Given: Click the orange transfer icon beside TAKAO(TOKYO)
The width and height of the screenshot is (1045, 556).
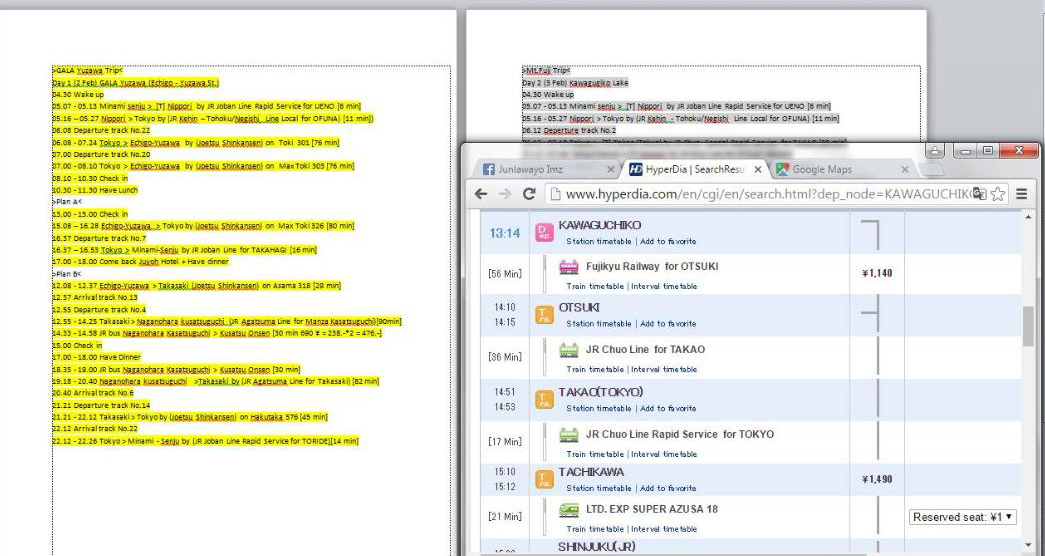Looking at the screenshot, I should tap(544, 399).
